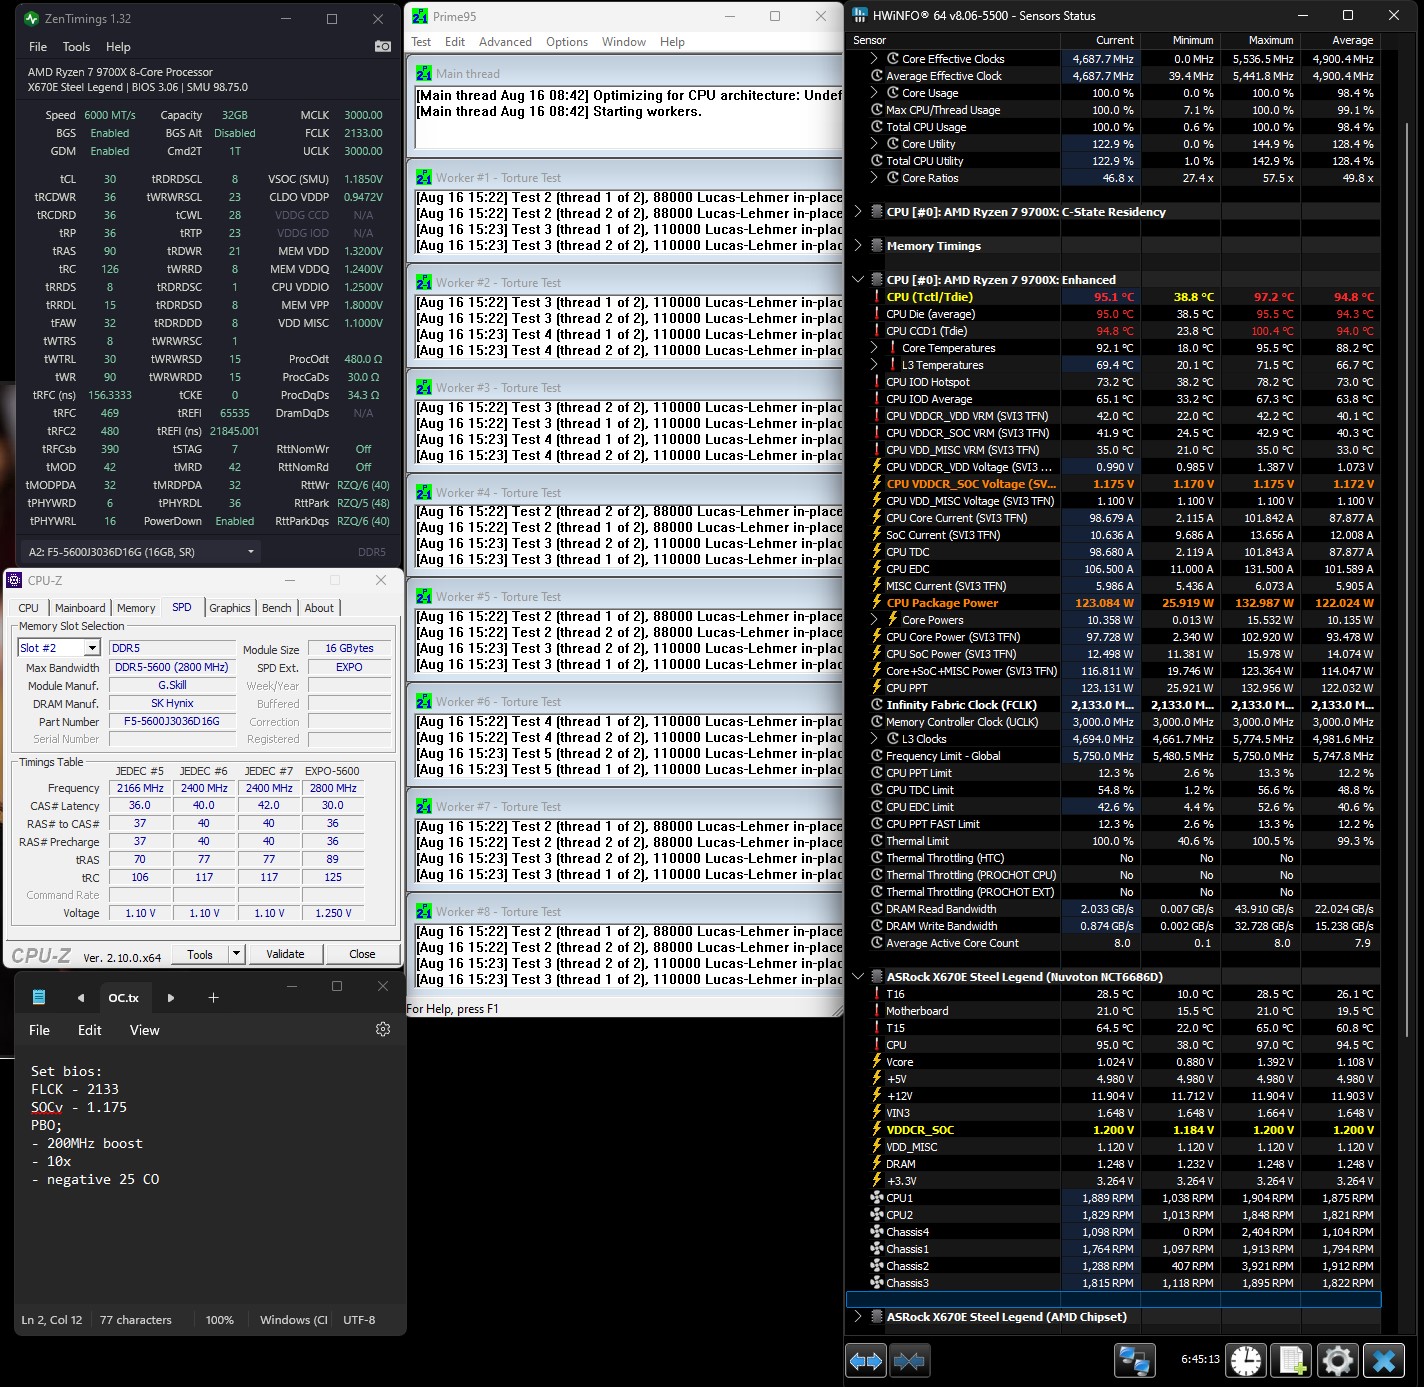Collapse the ASRock Nuvoton NCT6686D sensor group
This screenshot has height=1387, width=1424.
[858, 977]
